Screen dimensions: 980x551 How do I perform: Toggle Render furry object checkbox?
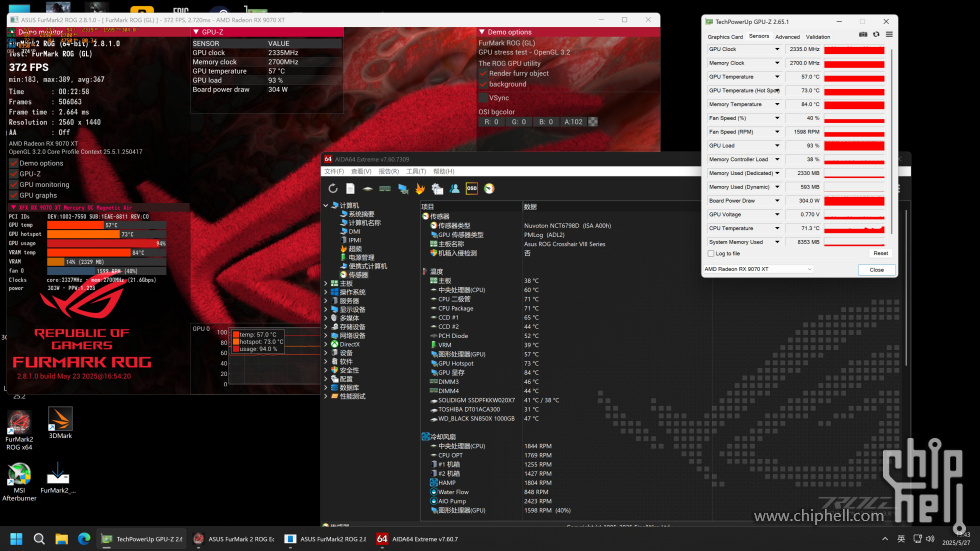click(483, 73)
